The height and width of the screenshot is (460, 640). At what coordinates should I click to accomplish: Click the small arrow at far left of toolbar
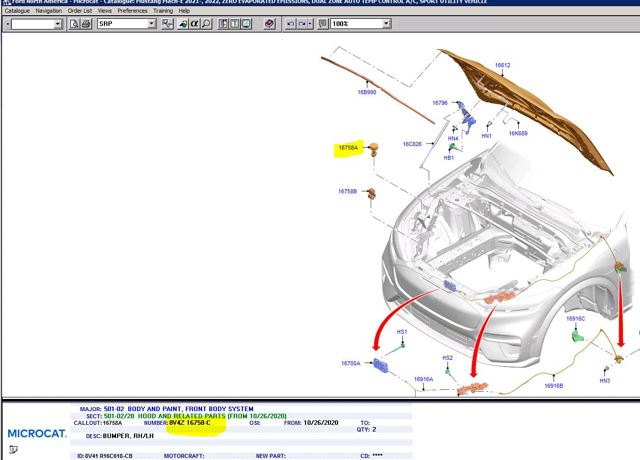tap(8, 24)
